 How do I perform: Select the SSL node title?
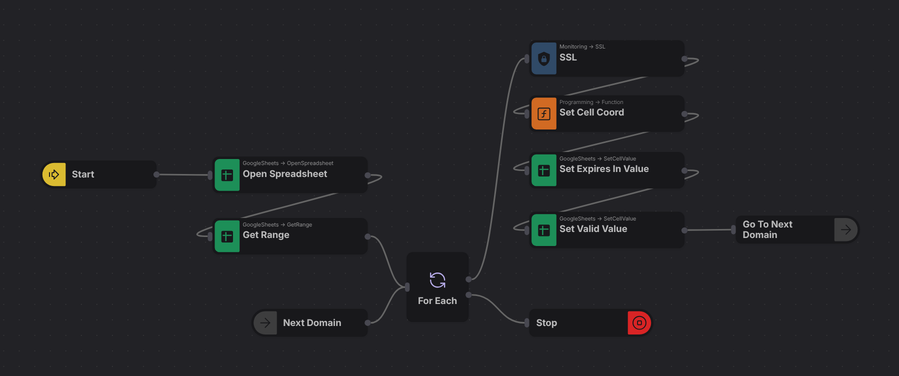click(568, 57)
